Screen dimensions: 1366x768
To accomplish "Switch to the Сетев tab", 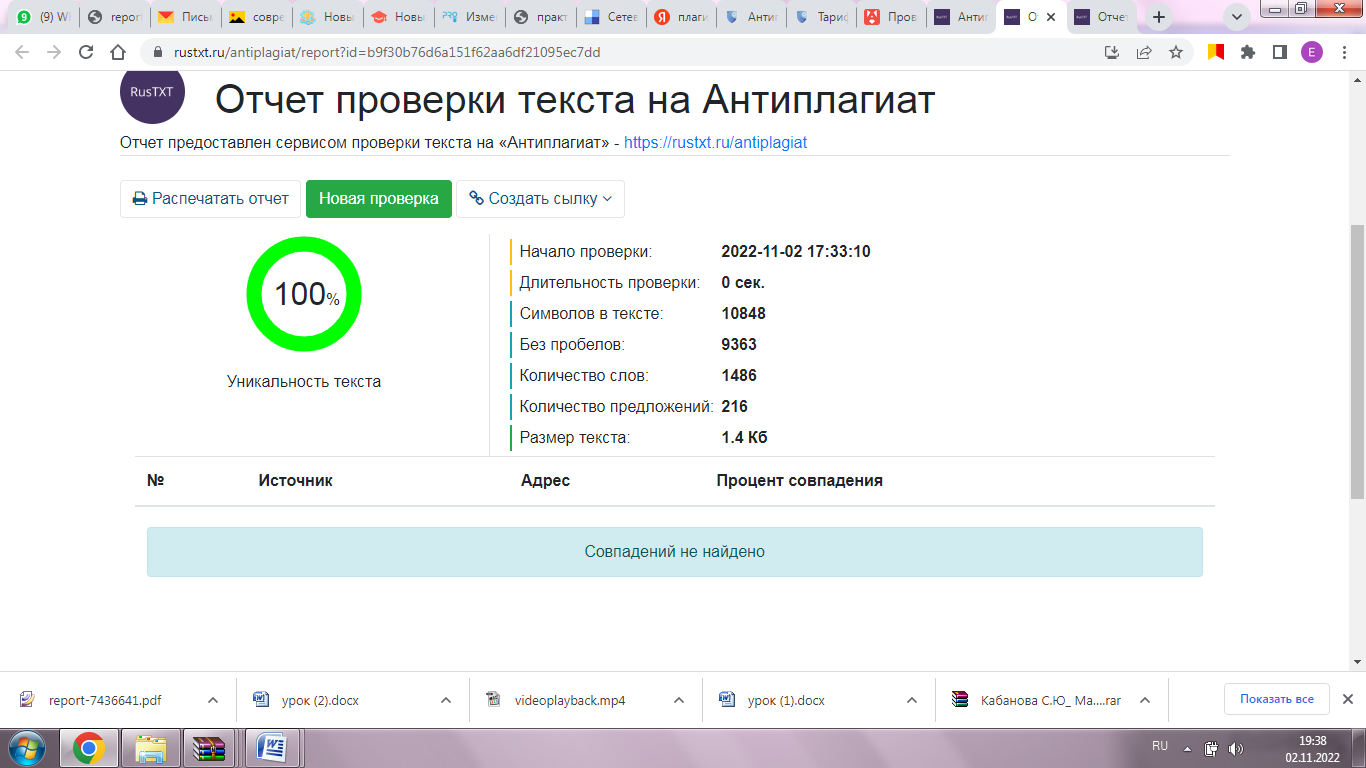I will (610, 17).
